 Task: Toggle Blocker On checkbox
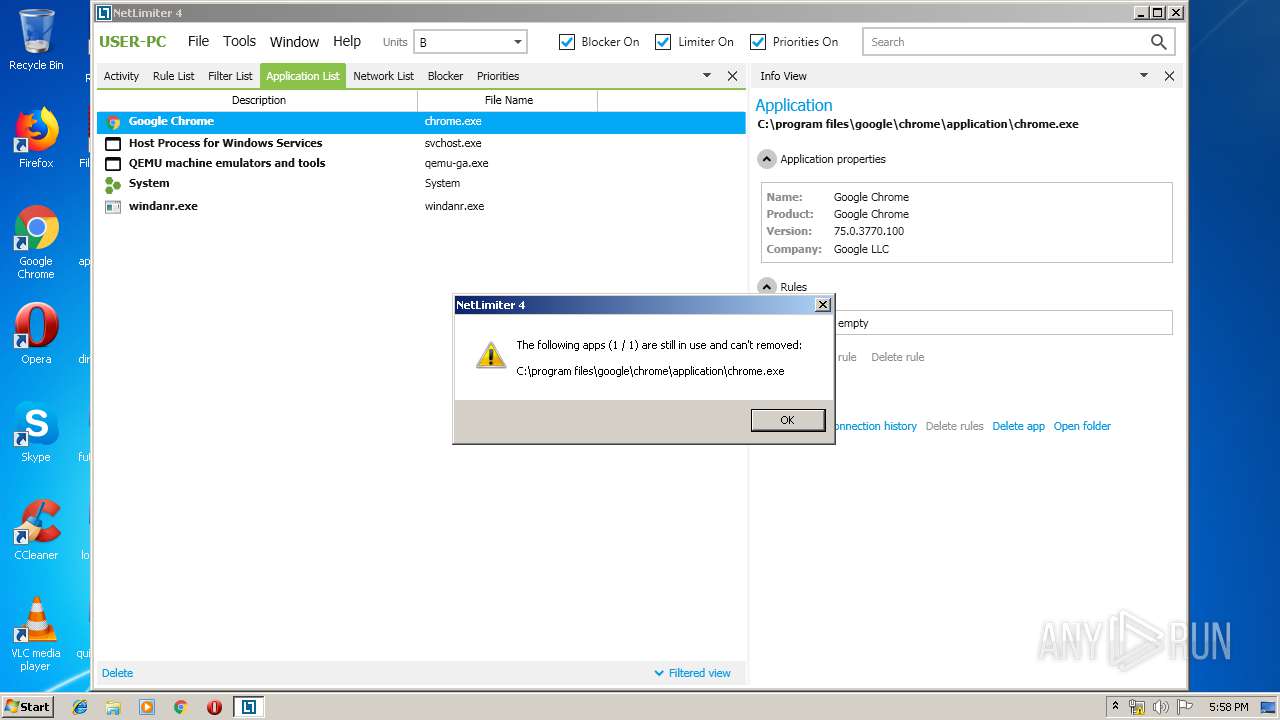click(567, 42)
